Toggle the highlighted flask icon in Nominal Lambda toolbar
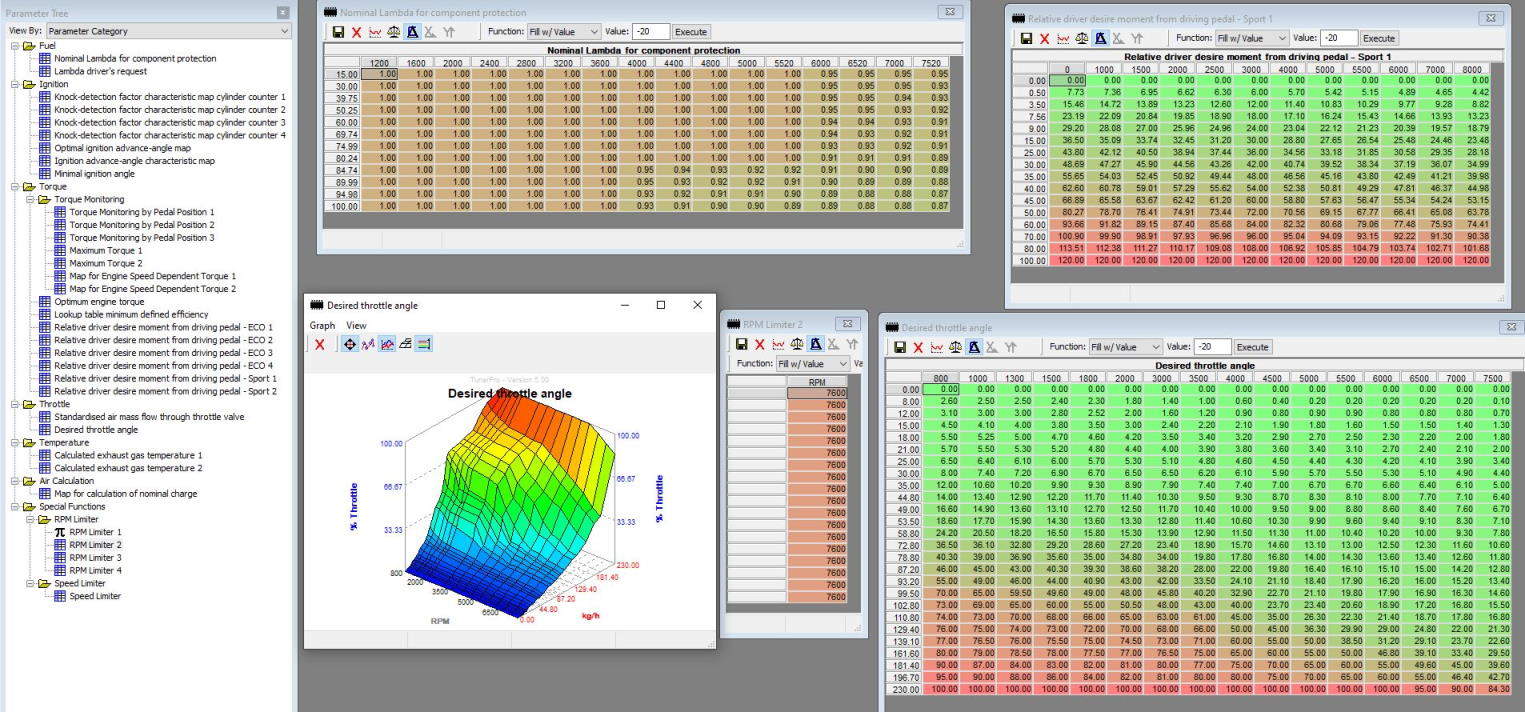Image resolution: width=1525 pixels, height=712 pixels. pos(411,32)
